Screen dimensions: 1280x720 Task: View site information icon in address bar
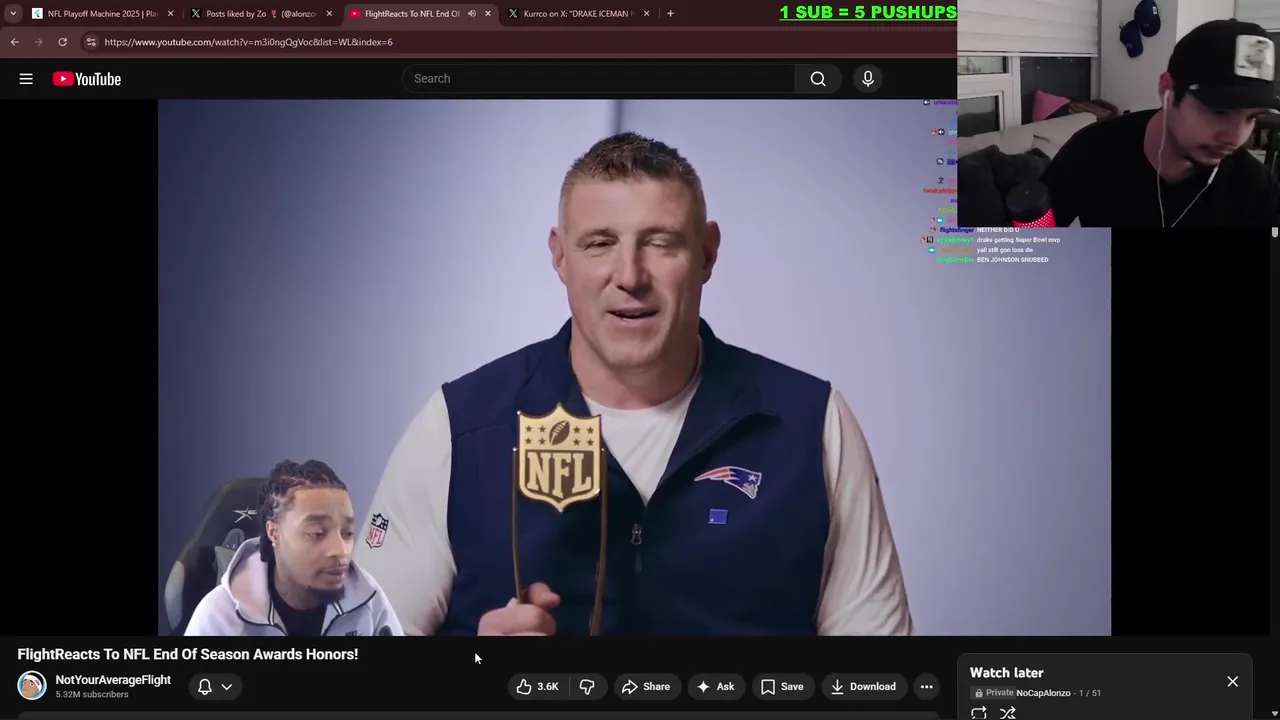click(x=91, y=42)
